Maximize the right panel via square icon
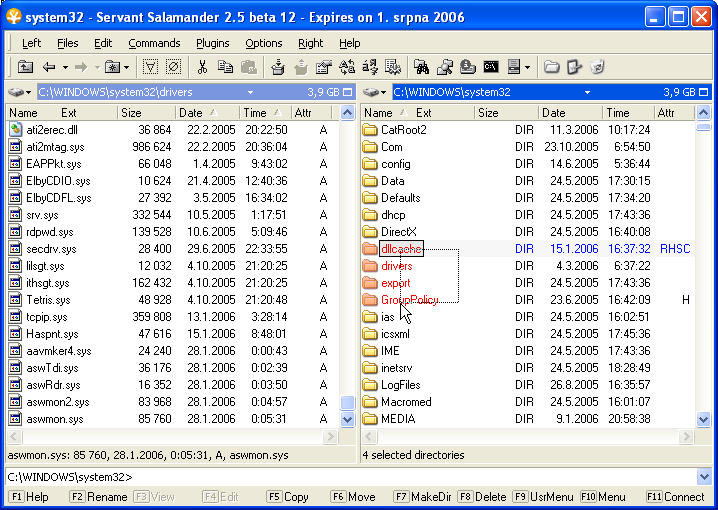Screen dimensions: 718x510 (x=704, y=92)
